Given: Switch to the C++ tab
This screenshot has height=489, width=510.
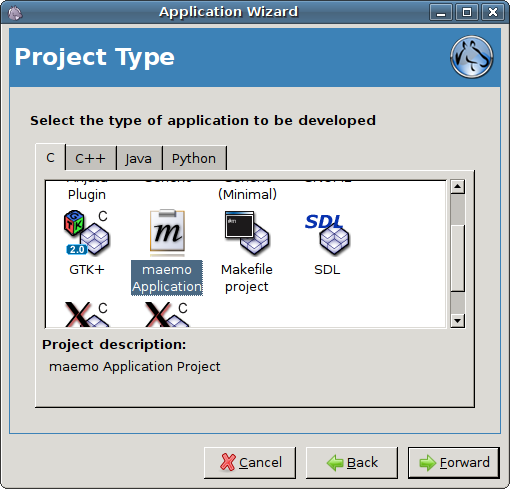Looking at the screenshot, I should [90, 159].
